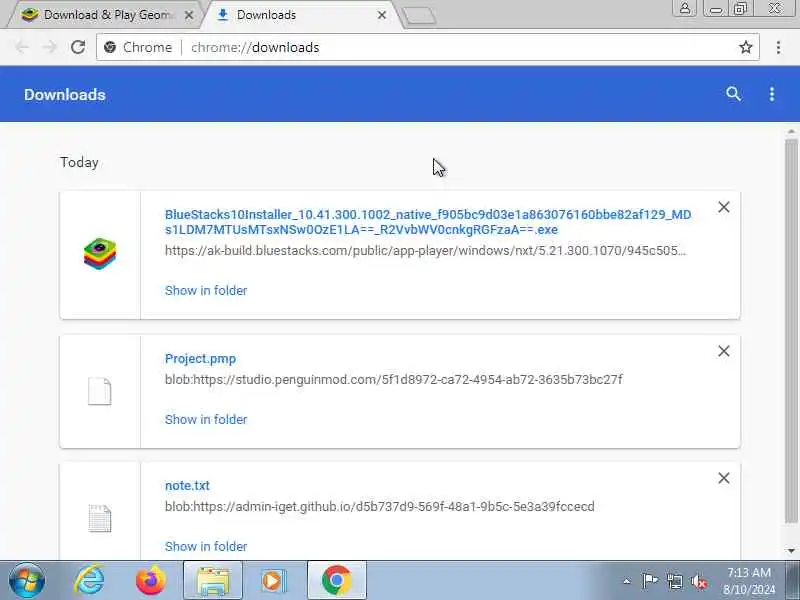The image size is (800, 600).
Task: Open the Chrome user profile button
Action: pos(685,8)
